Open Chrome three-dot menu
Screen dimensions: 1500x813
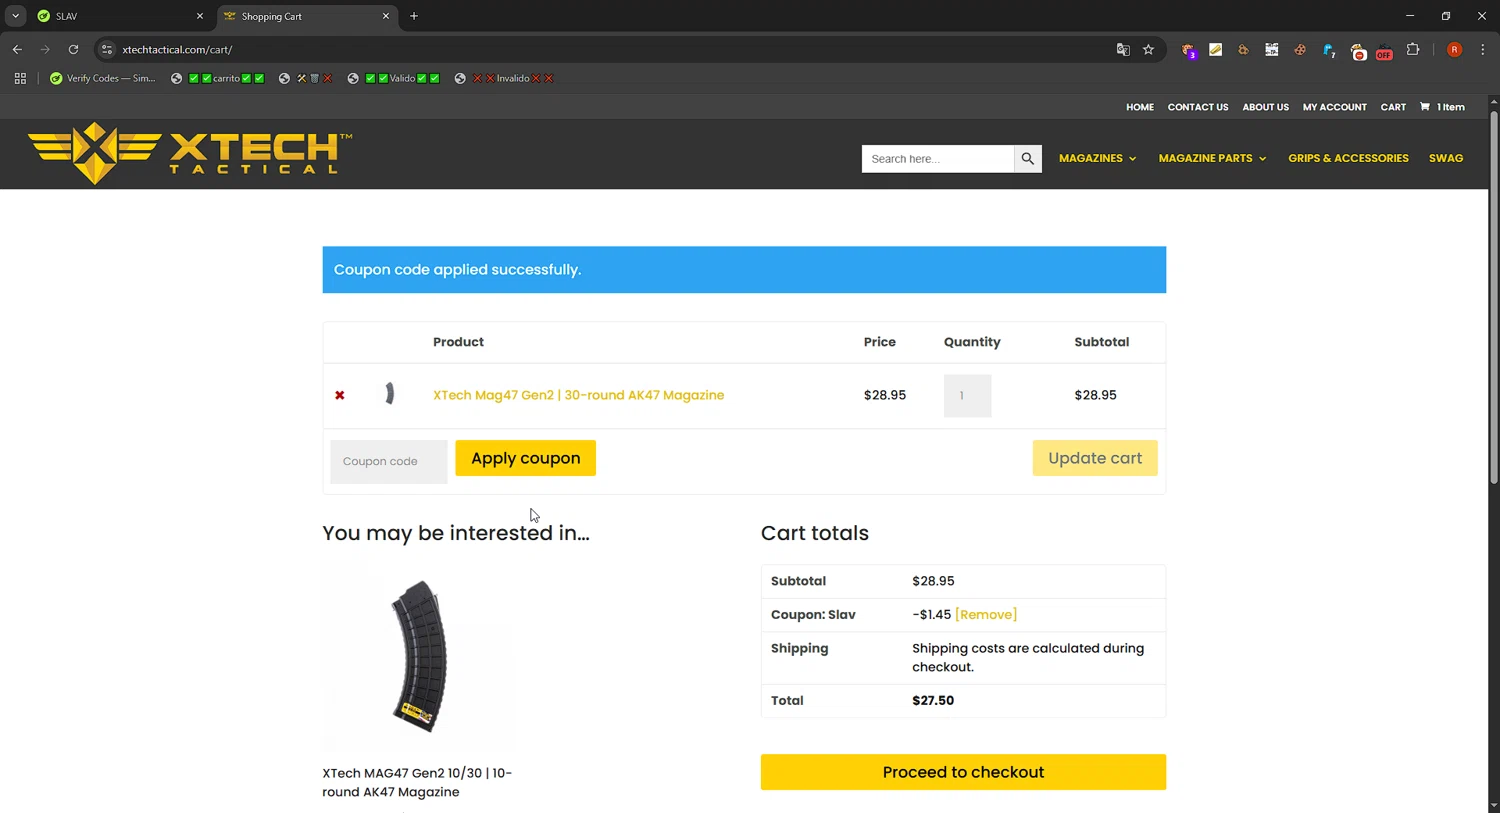1483,49
